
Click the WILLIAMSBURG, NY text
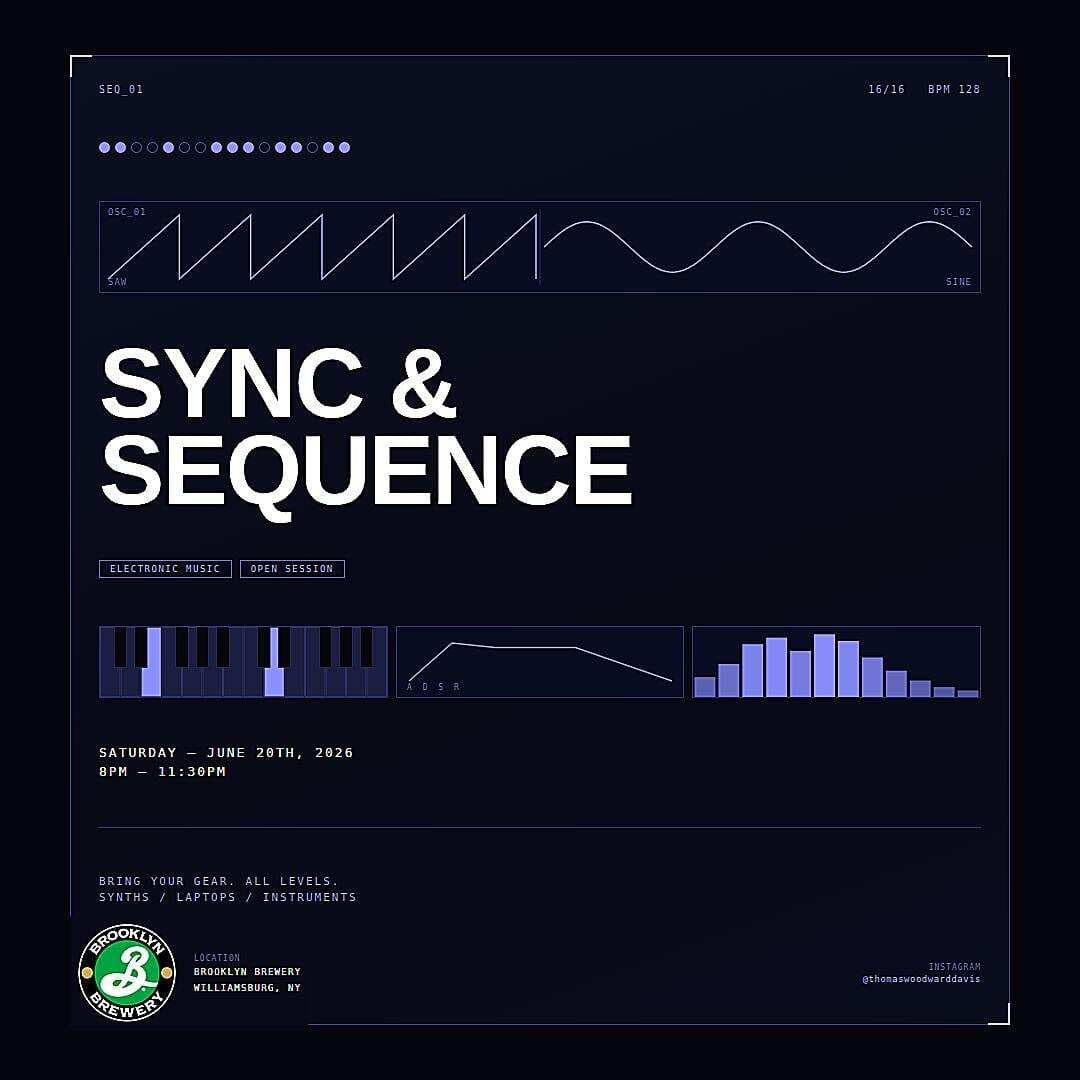(x=247, y=988)
